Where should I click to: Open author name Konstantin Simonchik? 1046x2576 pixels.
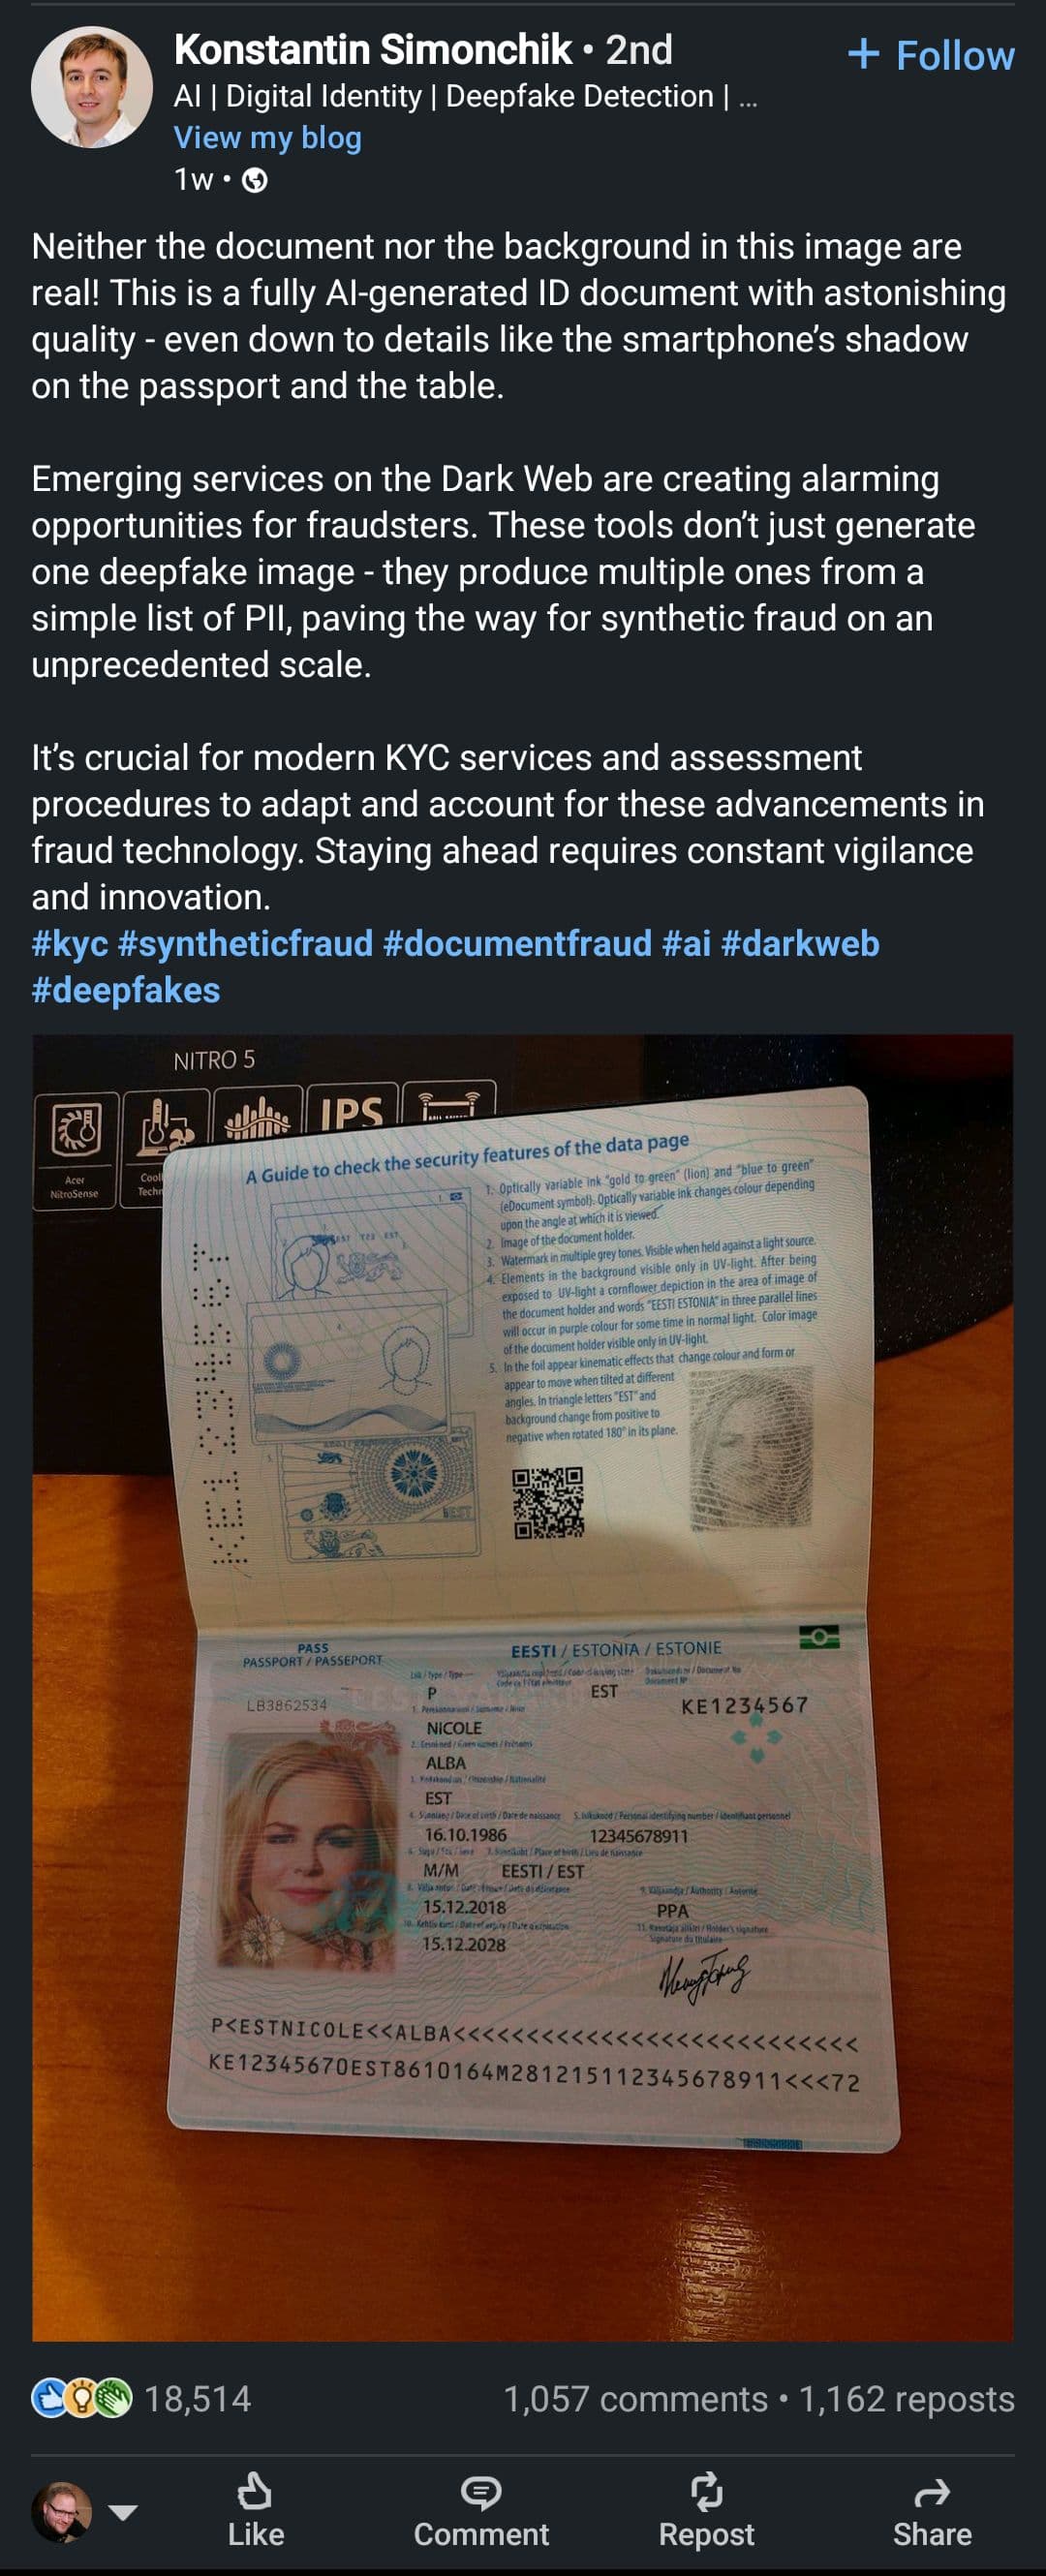[373, 50]
